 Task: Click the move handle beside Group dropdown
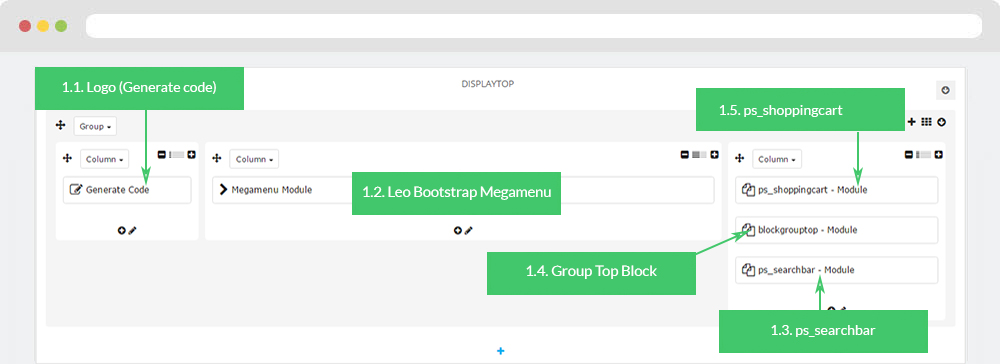click(x=61, y=126)
